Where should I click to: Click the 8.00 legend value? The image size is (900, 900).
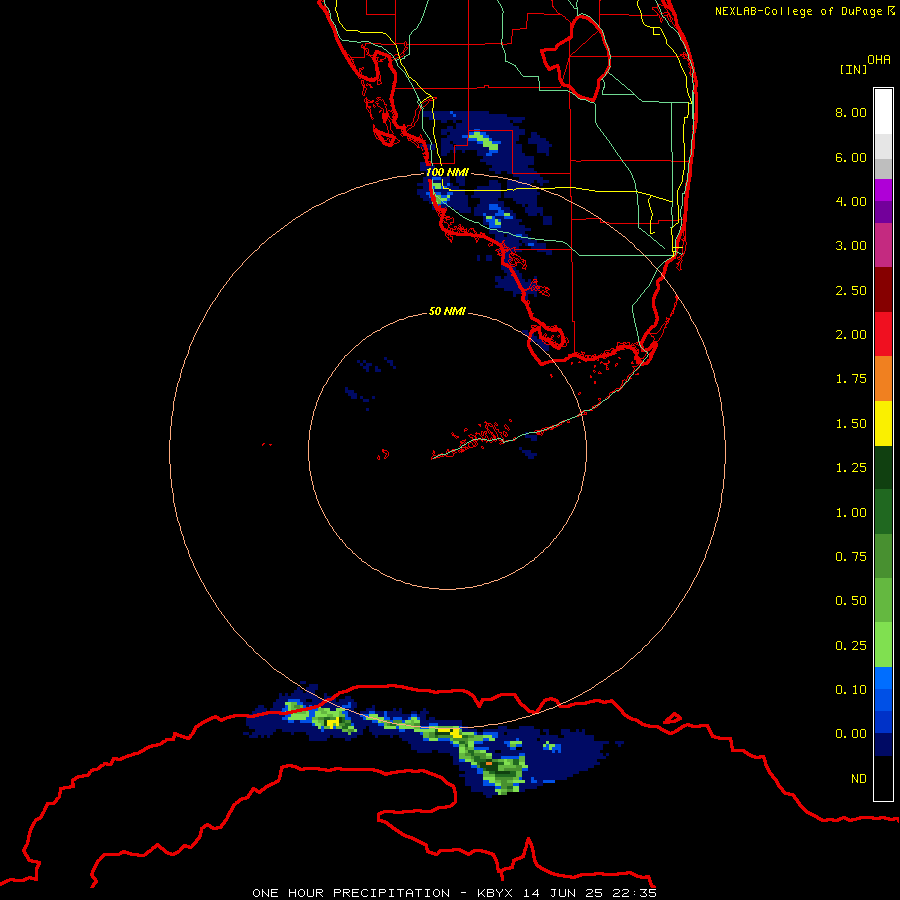851,112
